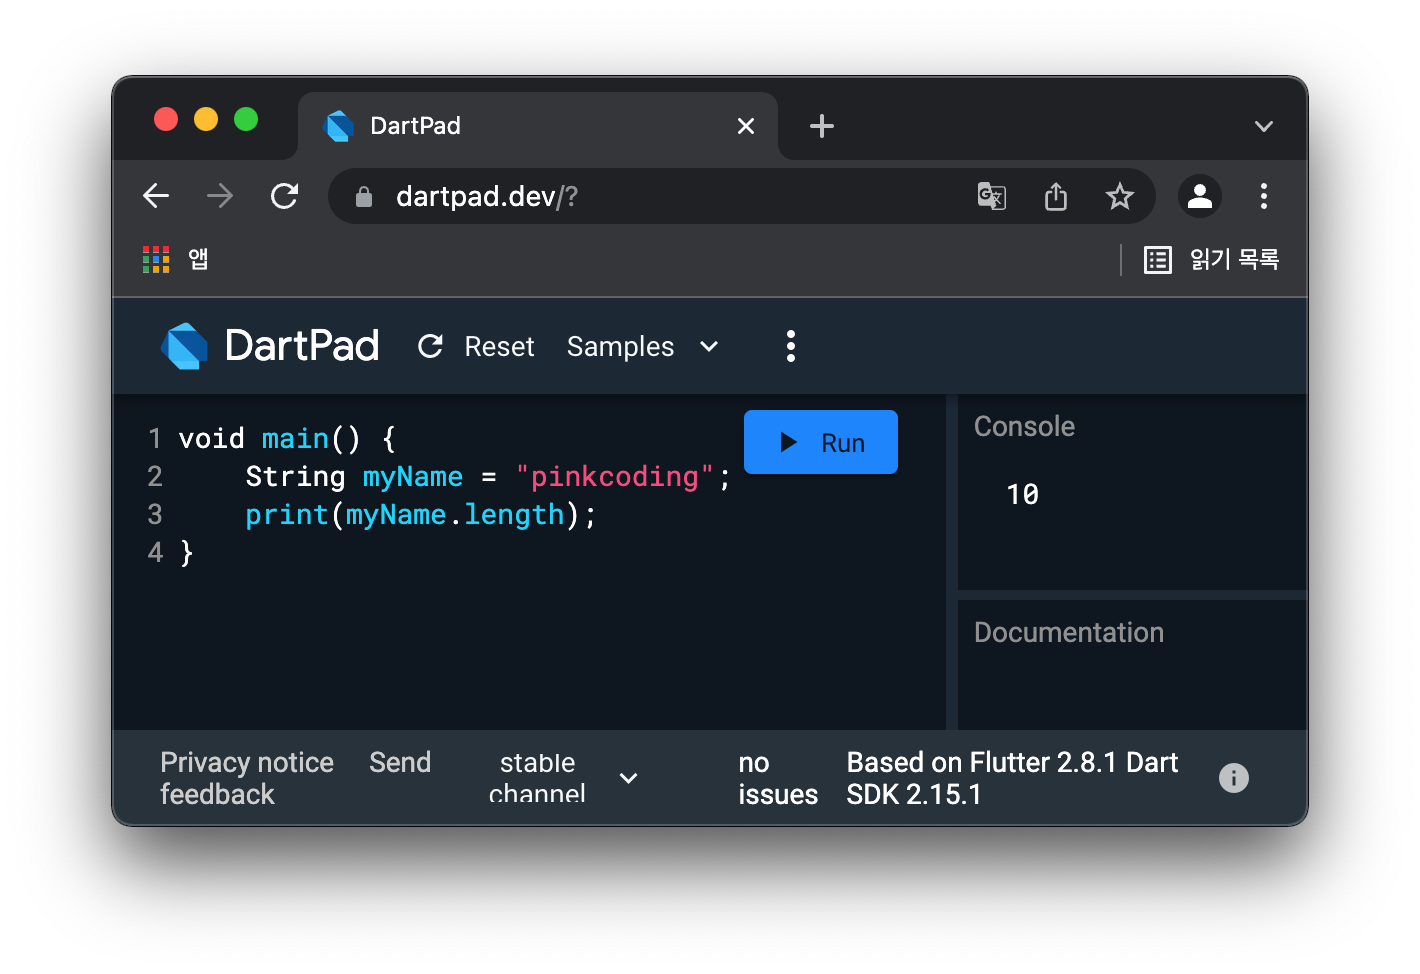This screenshot has width=1420, height=974.
Task: Run the Dart code
Action: click(x=821, y=442)
